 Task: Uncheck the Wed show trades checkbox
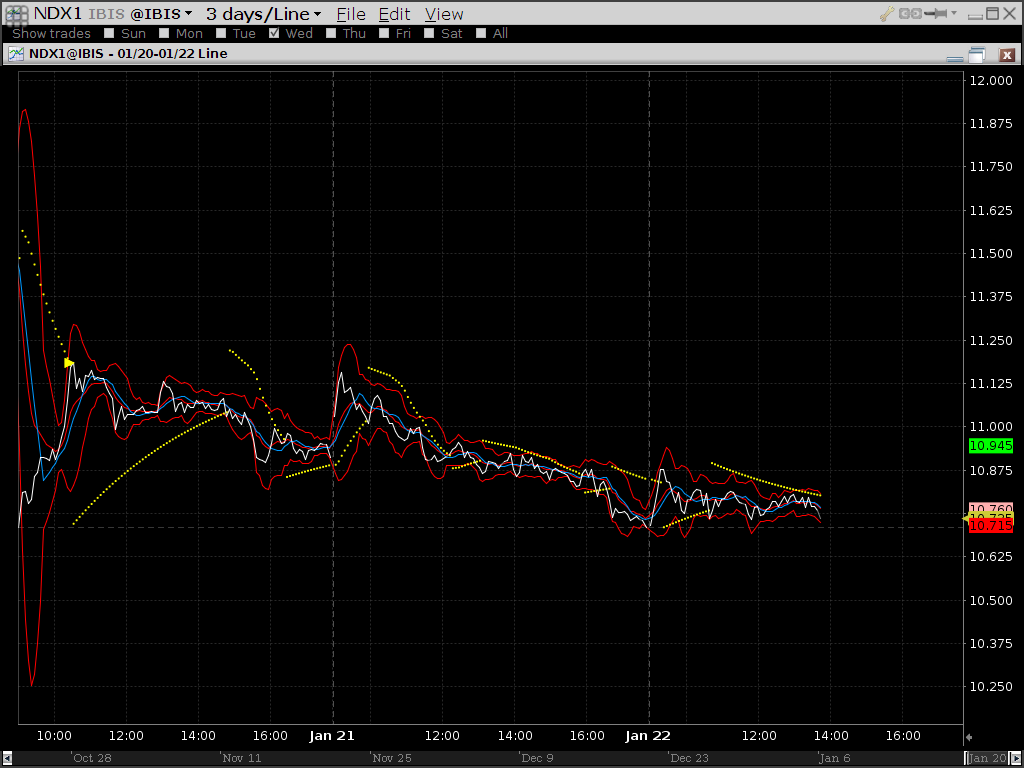274,33
